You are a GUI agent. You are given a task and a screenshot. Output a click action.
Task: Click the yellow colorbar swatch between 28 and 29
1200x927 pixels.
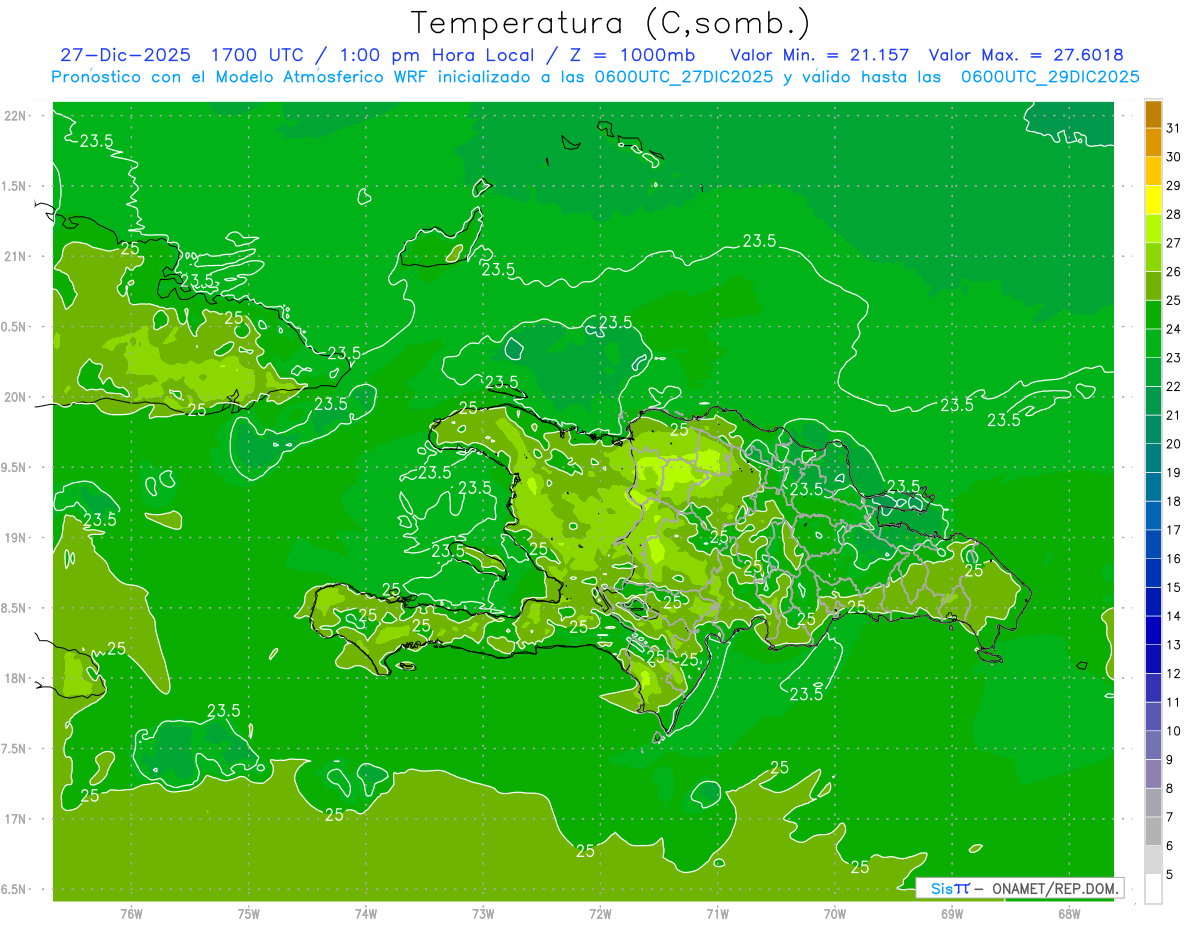click(x=1153, y=200)
